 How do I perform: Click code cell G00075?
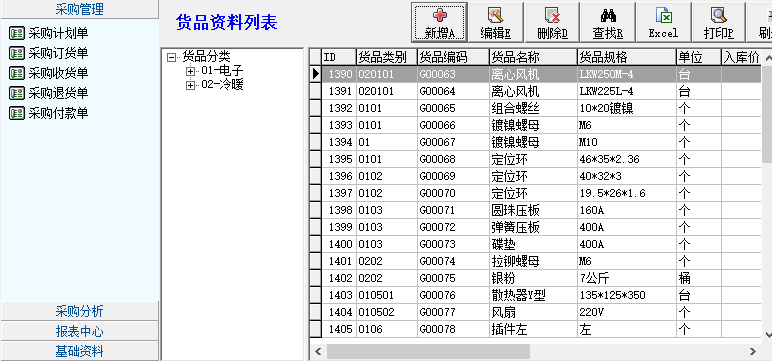click(453, 278)
